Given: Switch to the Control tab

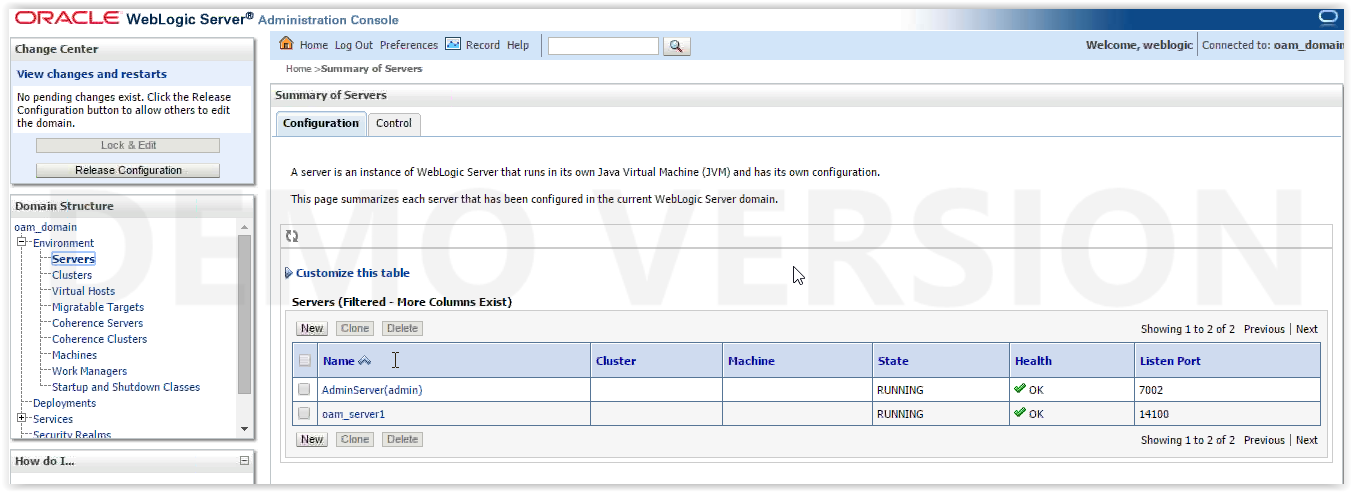Looking at the screenshot, I should coord(394,124).
